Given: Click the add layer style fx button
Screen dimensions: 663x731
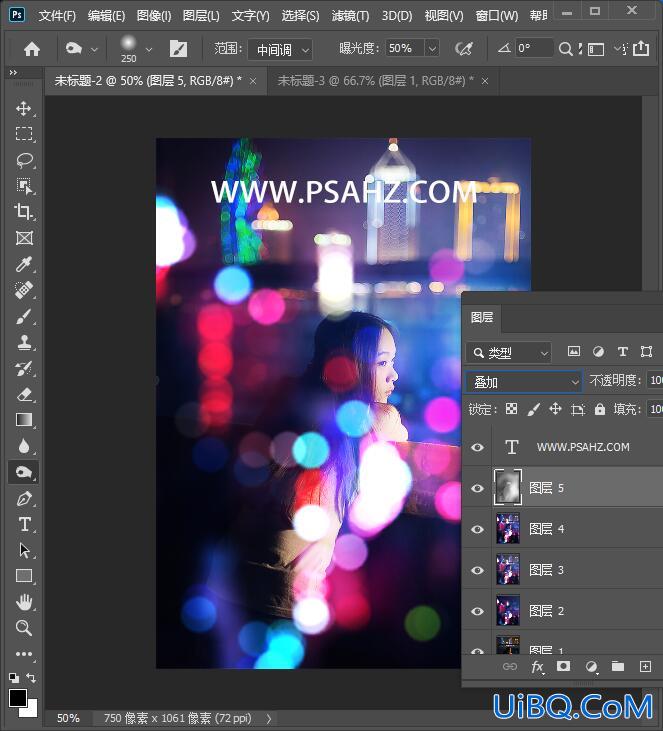Looking at the screenshot, I should point(537,667).
